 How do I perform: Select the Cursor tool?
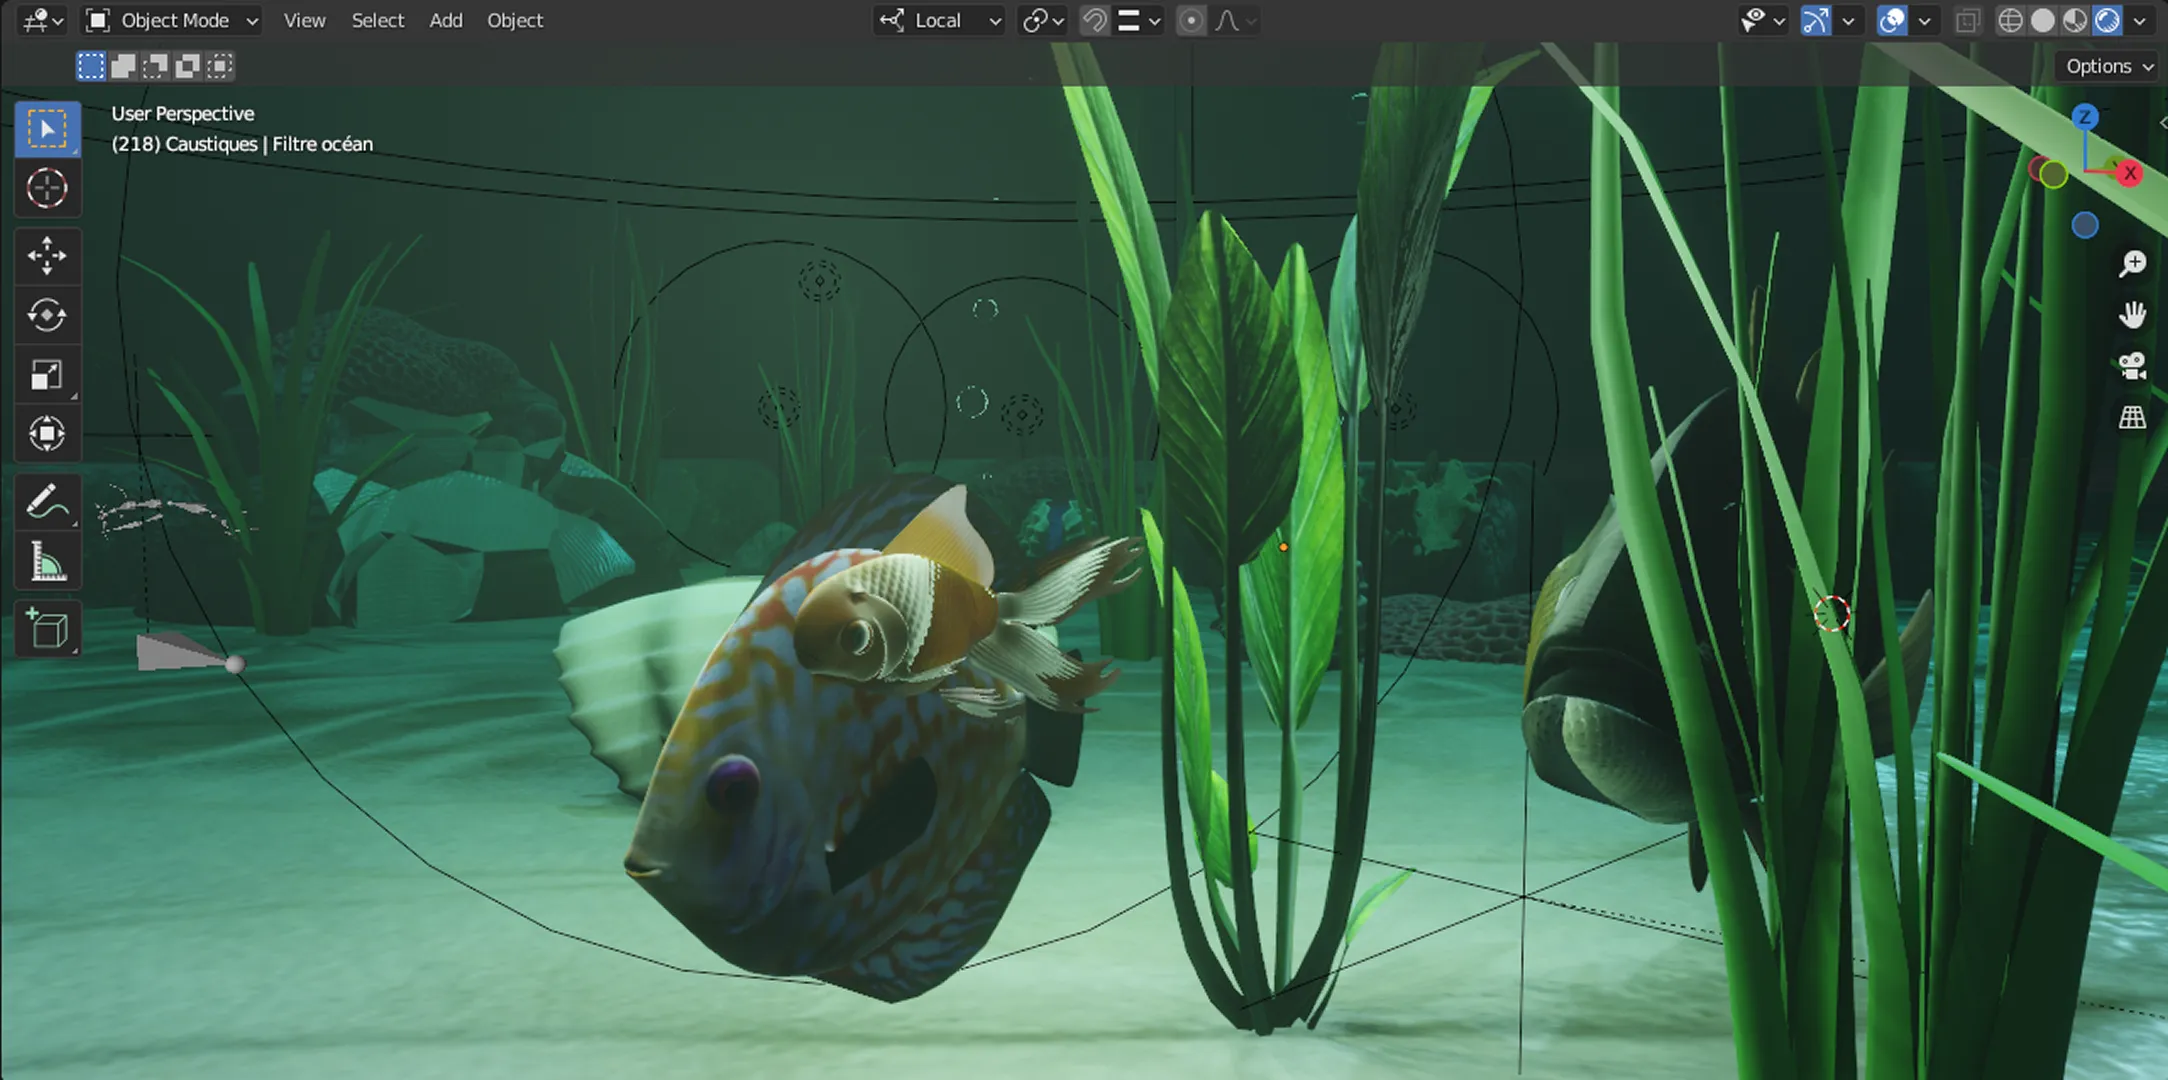(x=47, y=188)
